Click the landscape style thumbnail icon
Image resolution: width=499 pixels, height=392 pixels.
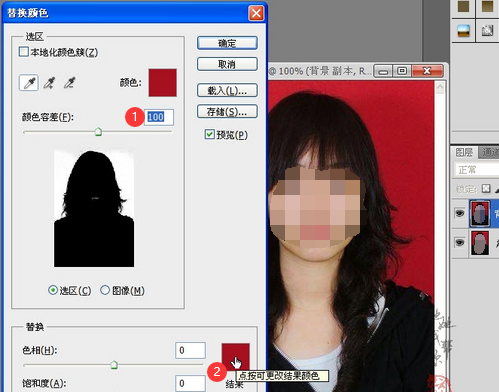pyautogui.click(x=463, y=31)
